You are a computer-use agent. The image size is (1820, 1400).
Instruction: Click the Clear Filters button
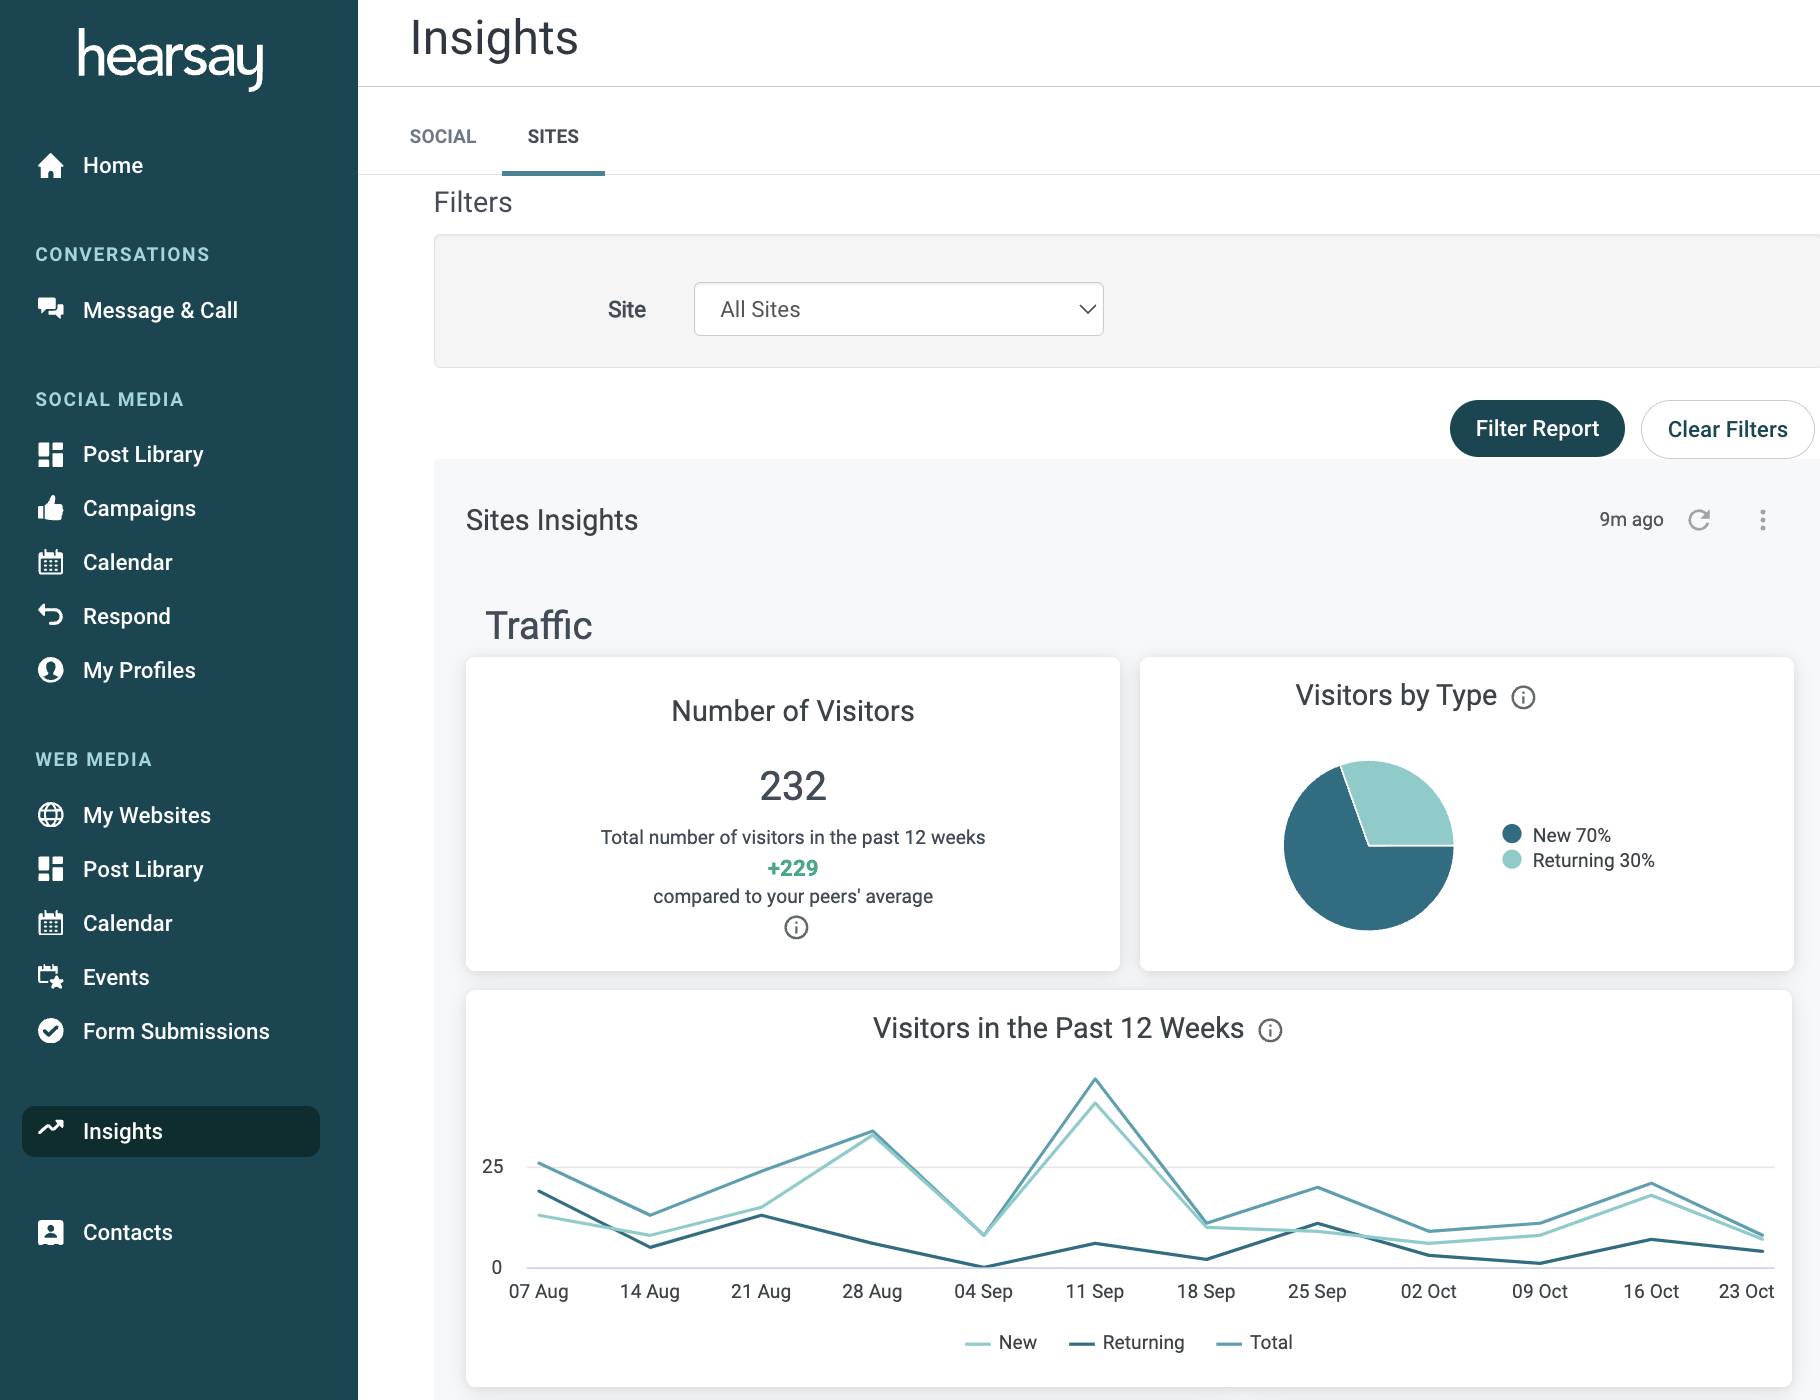pos(1727,429)
